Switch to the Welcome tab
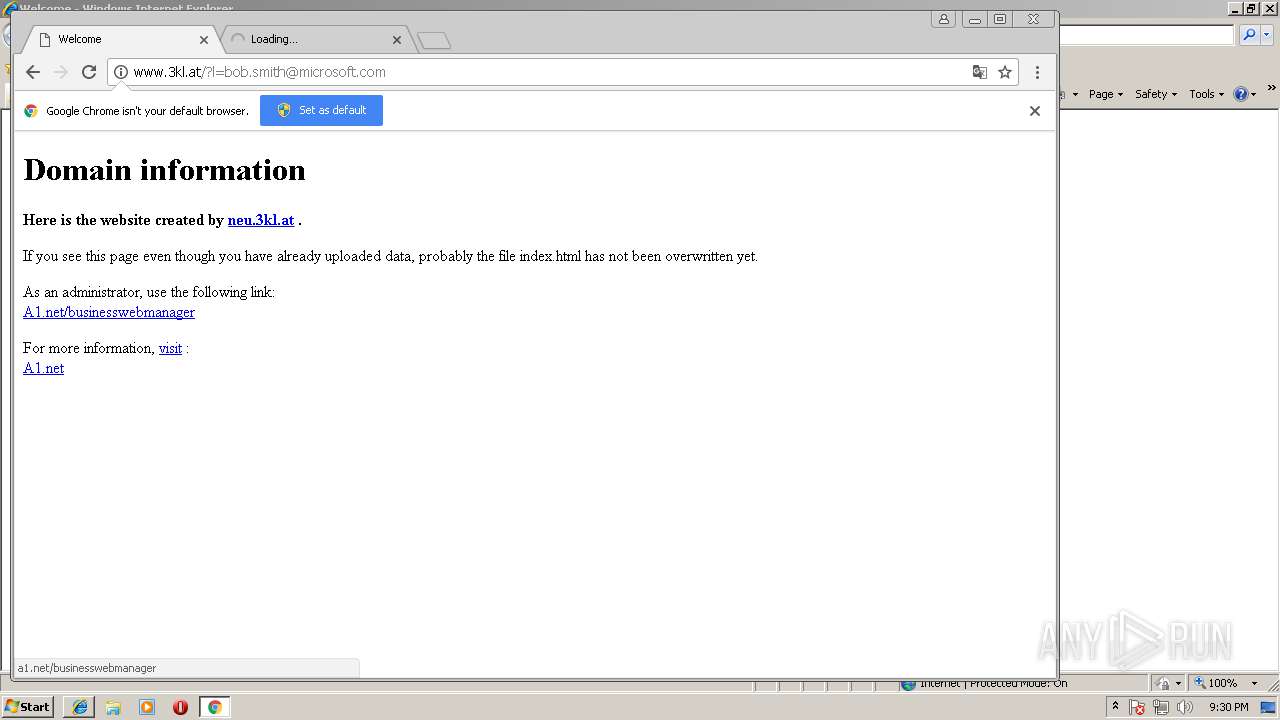Viewport: 1280px width, 720px height. coord(120,39)
